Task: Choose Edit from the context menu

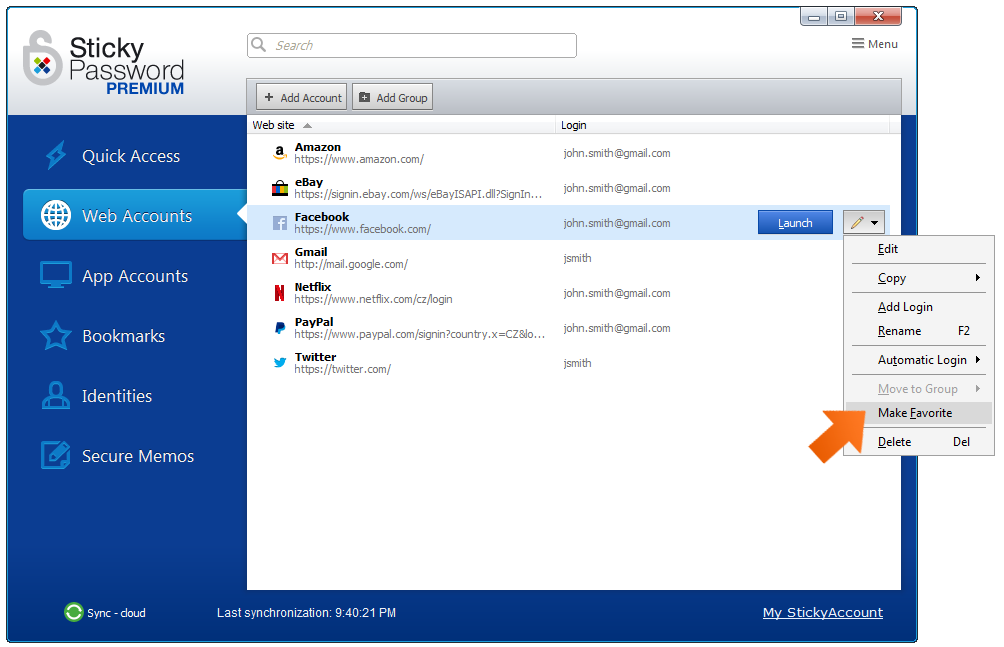Action: click(x=919, y=249)
